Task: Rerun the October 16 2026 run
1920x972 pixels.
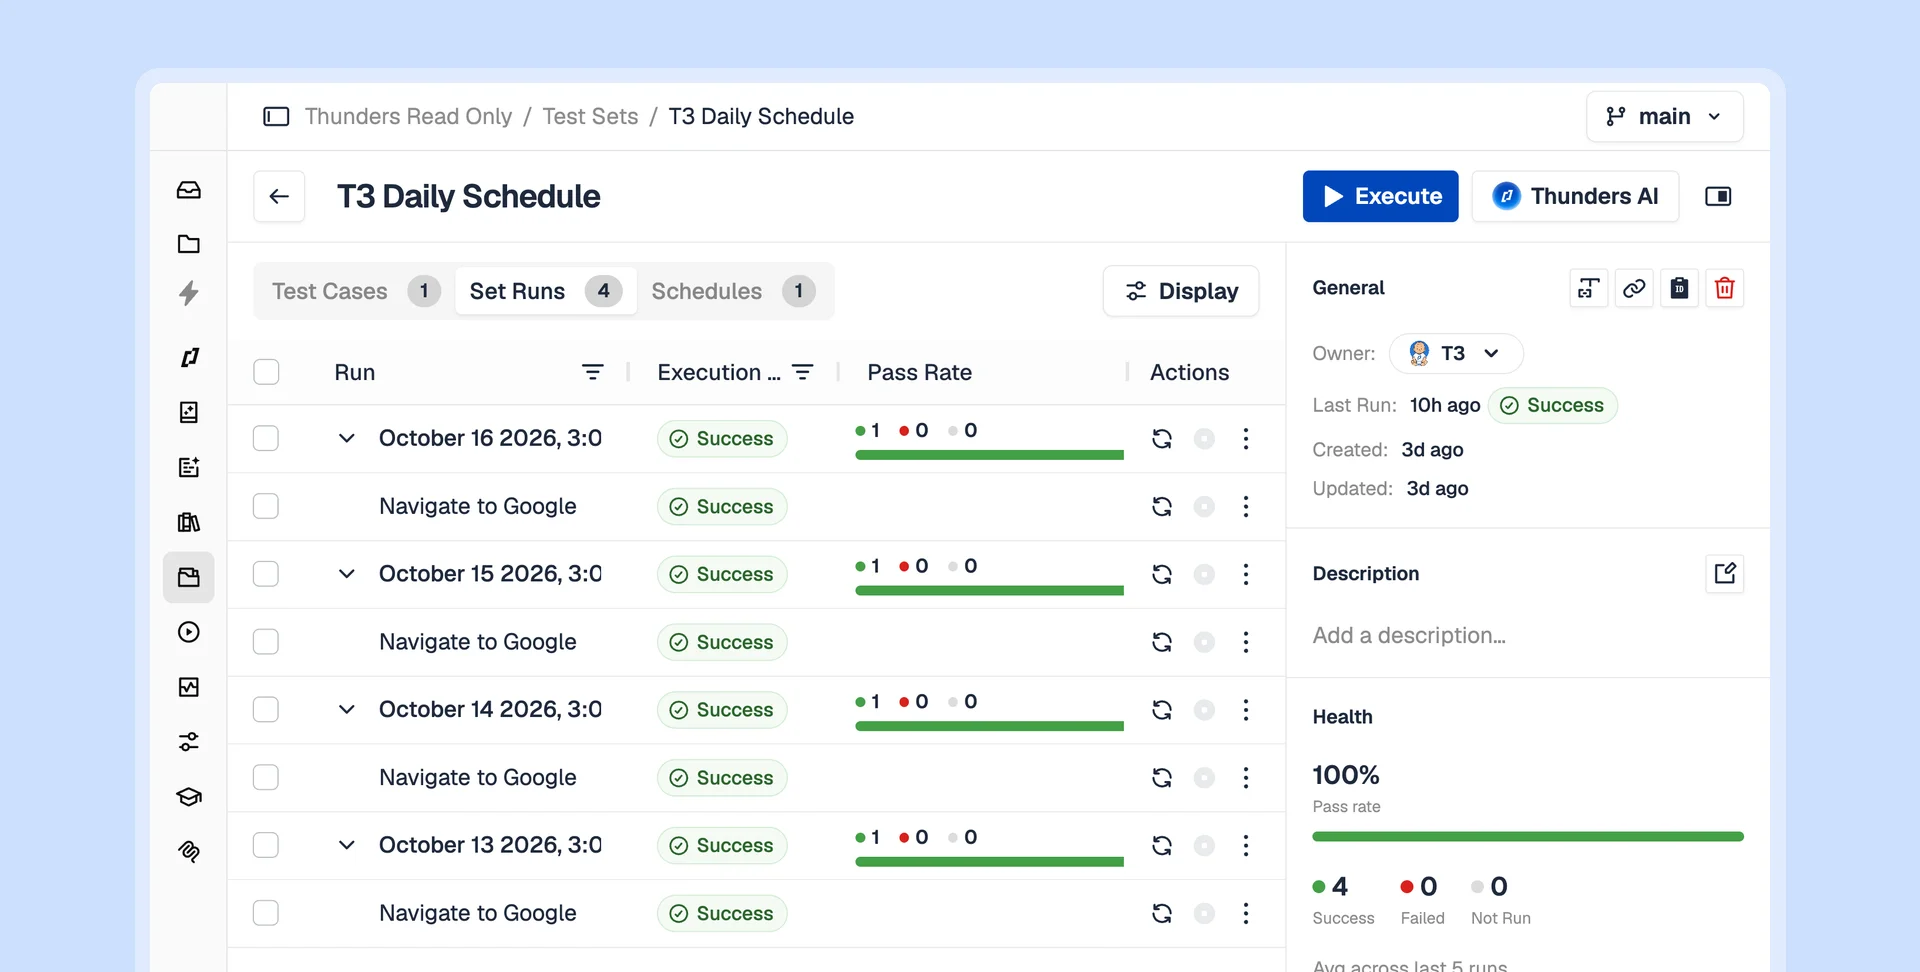Action: click(x=1162, y=438)
